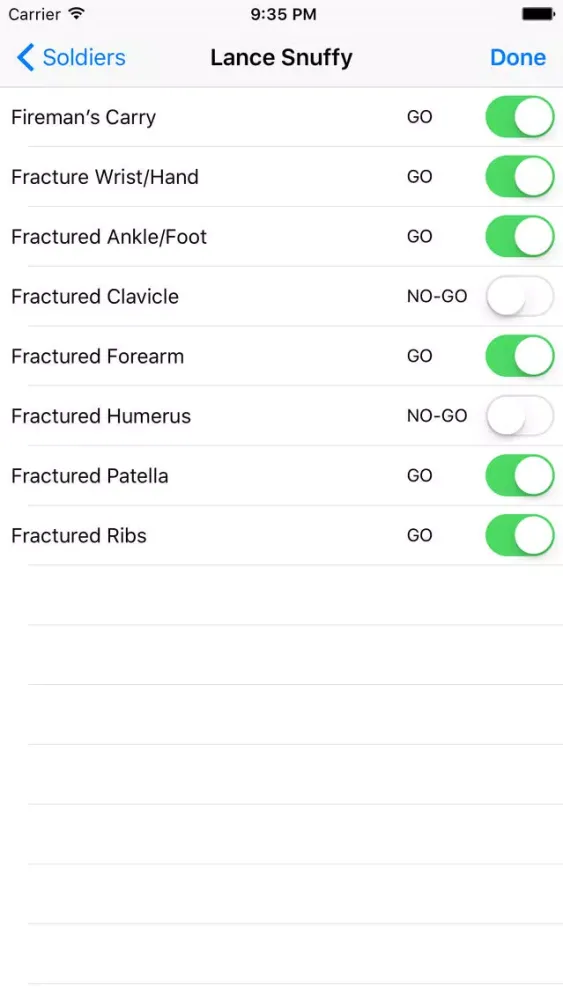Disable the Fractured Ankle/Foot toggle
This screenshot has width=563, height=1000.
[x=520, y=237]
